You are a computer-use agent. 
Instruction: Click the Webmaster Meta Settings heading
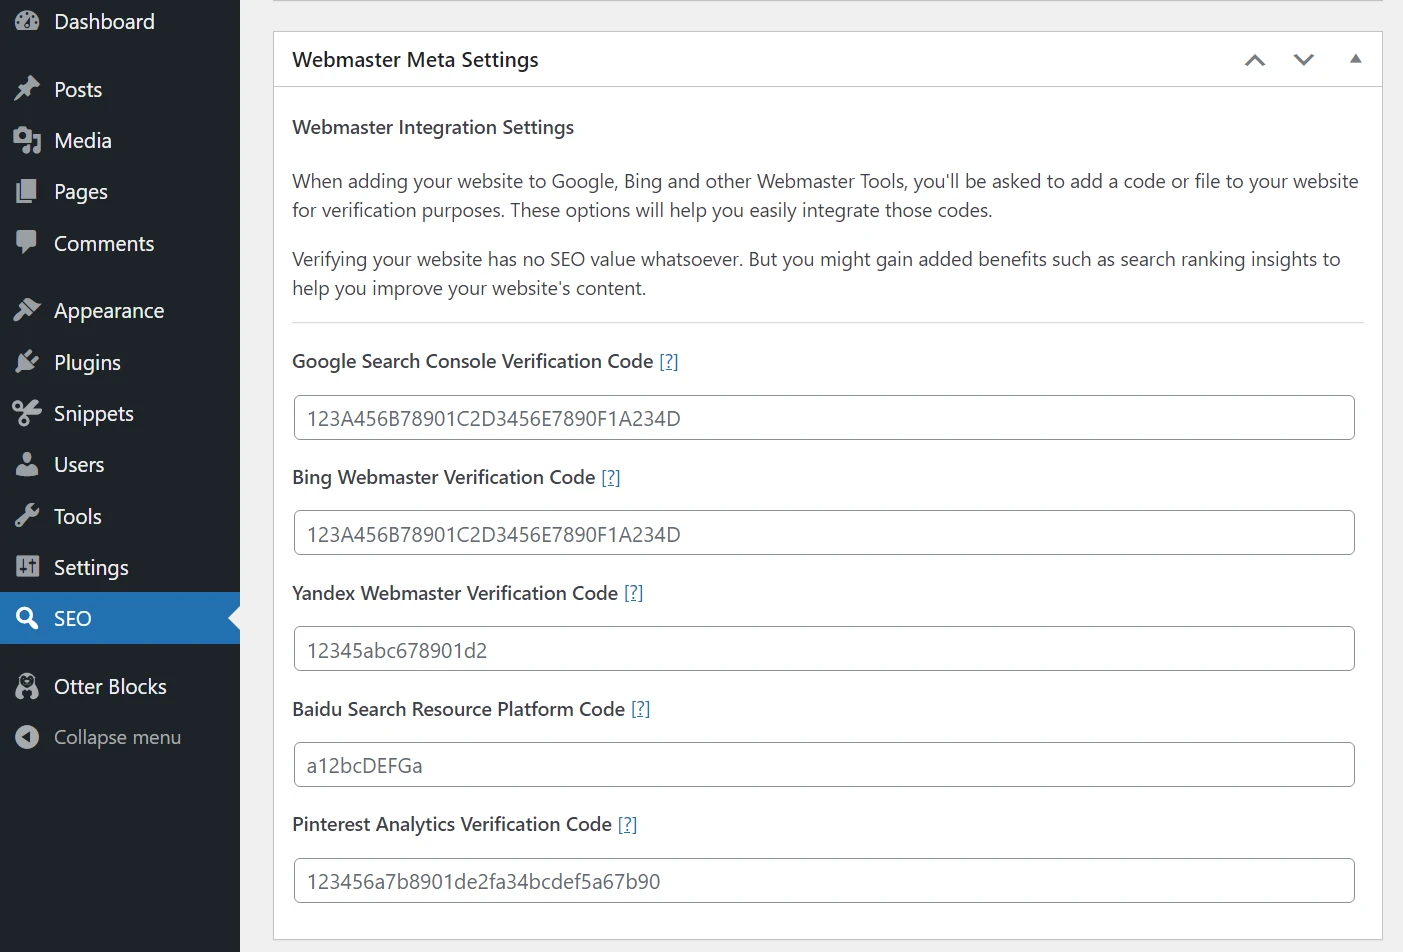[x=415, y=60]
